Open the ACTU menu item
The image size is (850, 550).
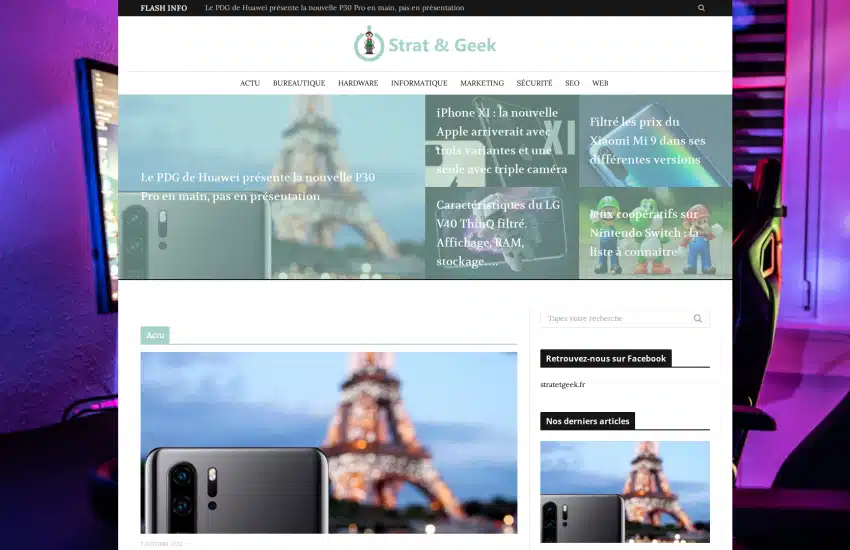click(x=250, y=83)
